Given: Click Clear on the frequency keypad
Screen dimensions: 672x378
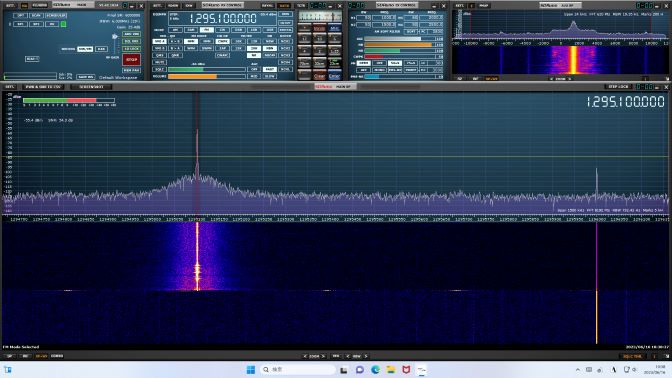Looking at the screenshot, I should coord(319,76).
